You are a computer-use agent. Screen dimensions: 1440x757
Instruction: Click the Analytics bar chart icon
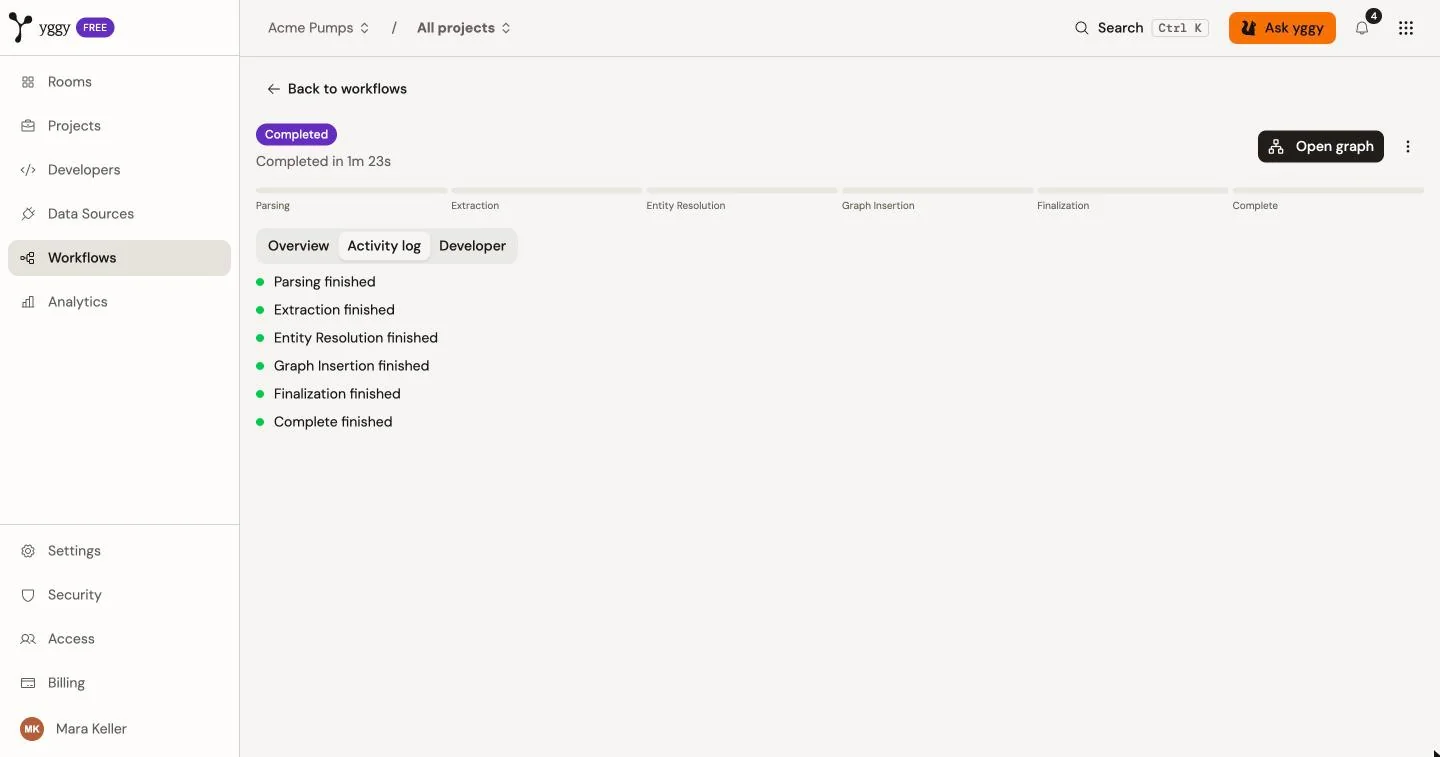coord(28,302)
